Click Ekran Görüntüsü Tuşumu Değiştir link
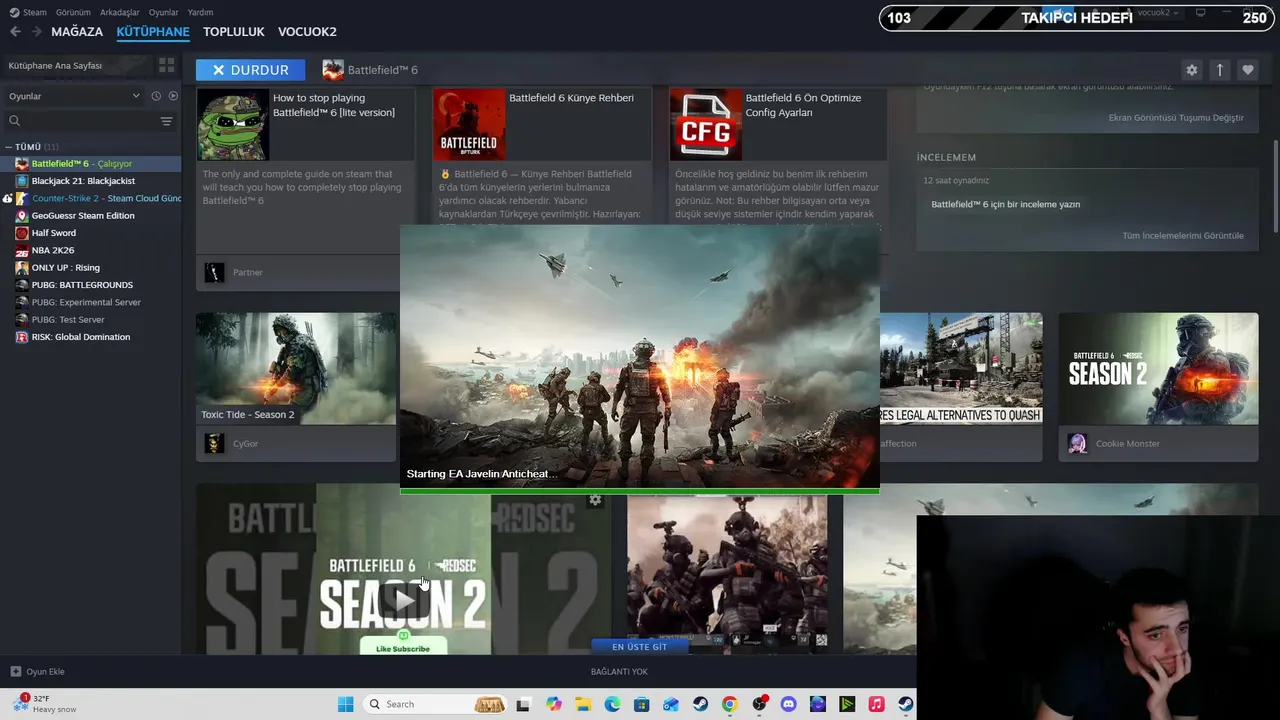This screenshot has height=720, width=1280. point(1176,118)
